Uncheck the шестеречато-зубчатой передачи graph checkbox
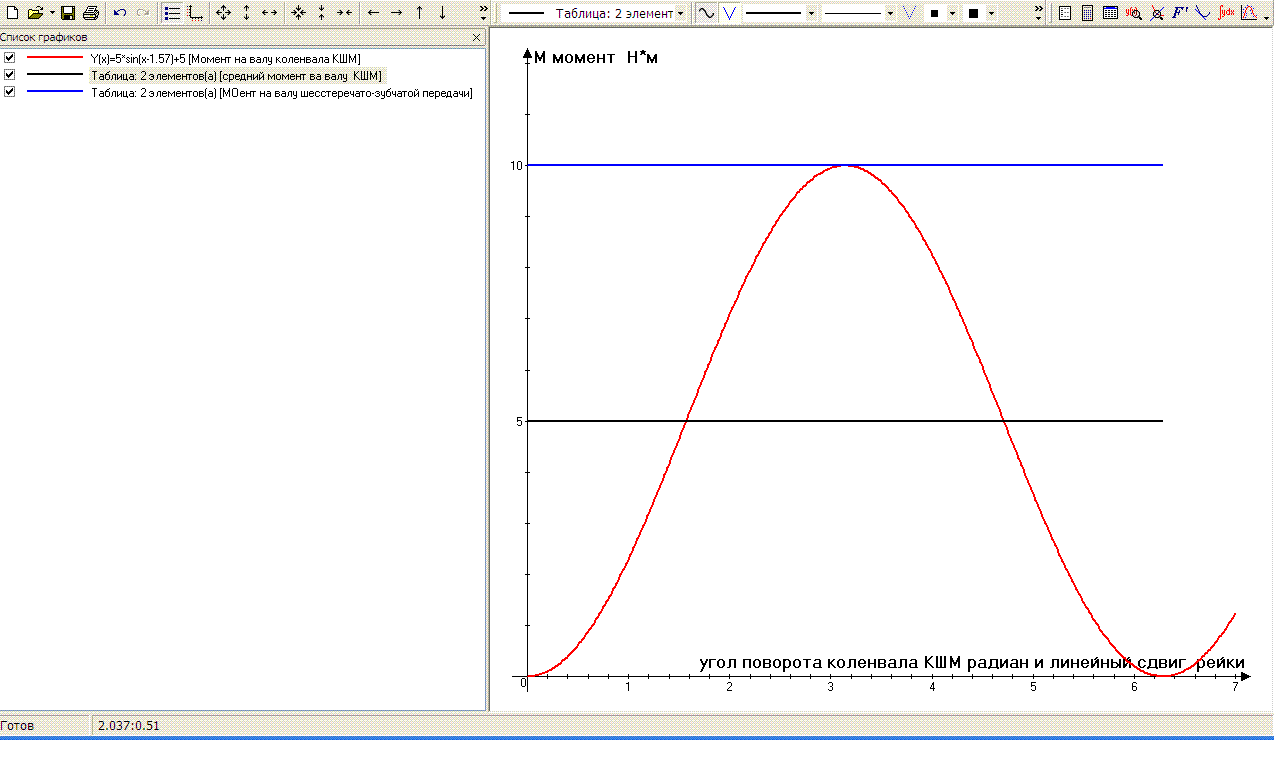1280x770 pixels. 10,91
